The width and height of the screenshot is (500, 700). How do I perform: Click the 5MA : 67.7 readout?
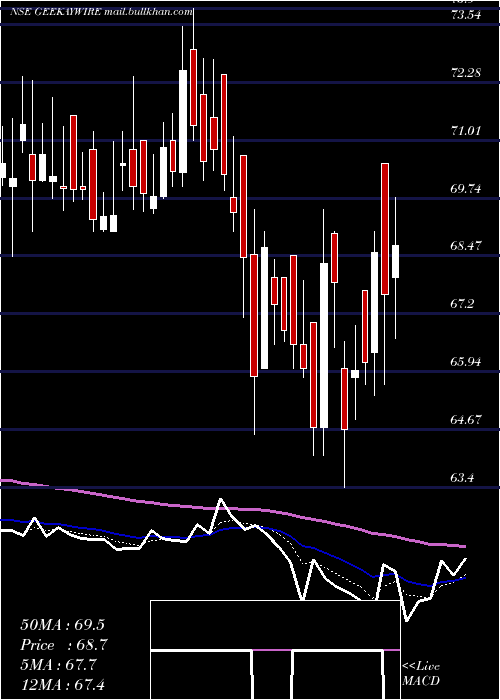click(58, 664)
